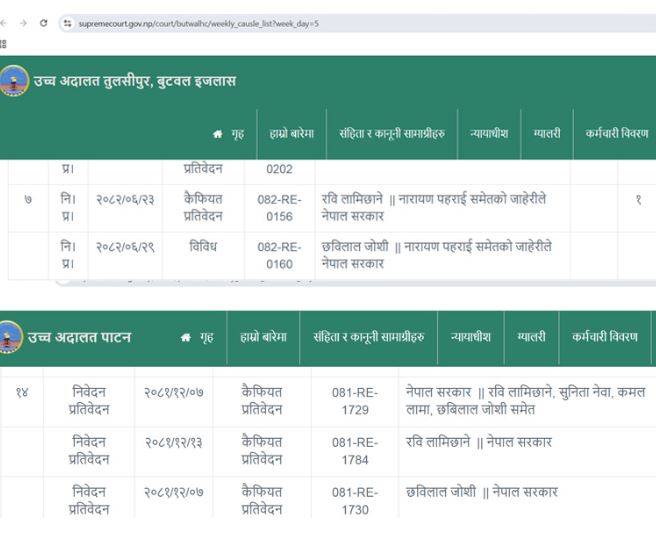Open site information icon beside the URL
Viewport: 656px width, 534px height.
tap(68, 23)
